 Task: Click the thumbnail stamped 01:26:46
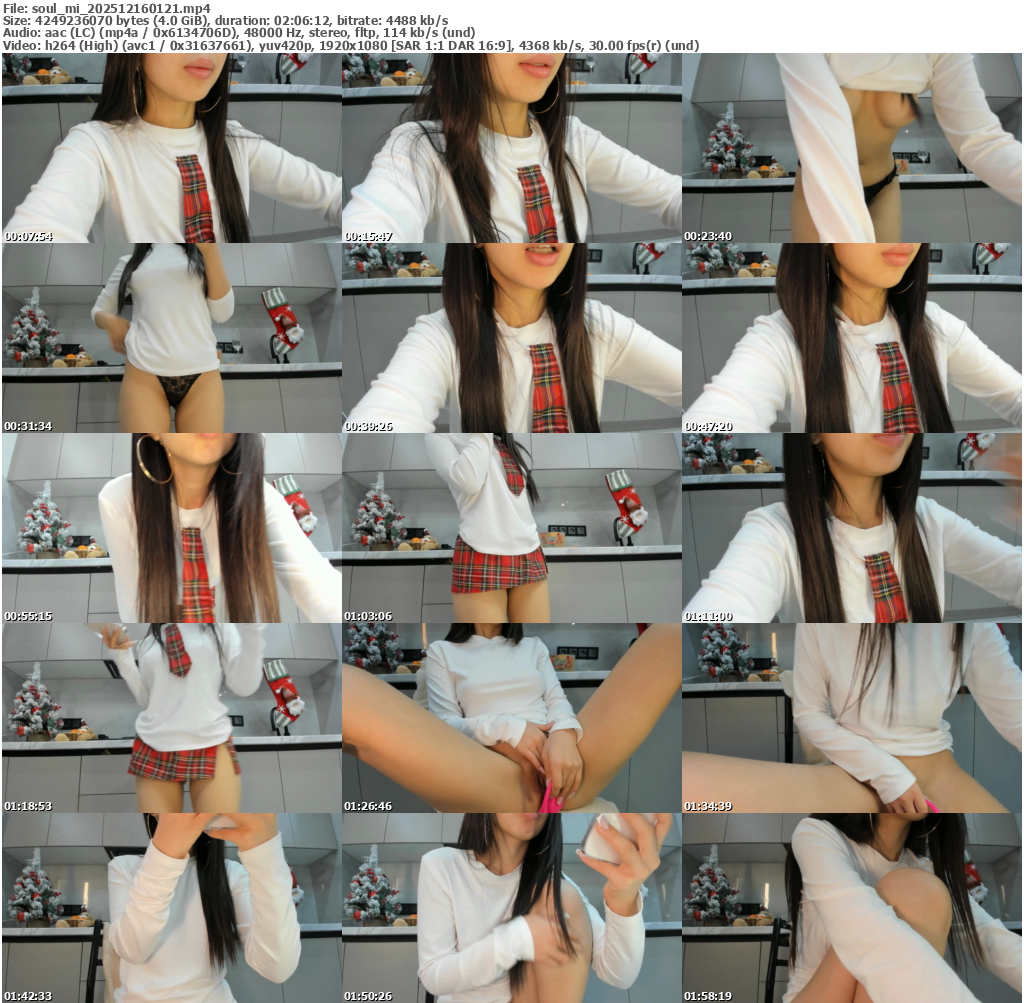tap(511, 718)
